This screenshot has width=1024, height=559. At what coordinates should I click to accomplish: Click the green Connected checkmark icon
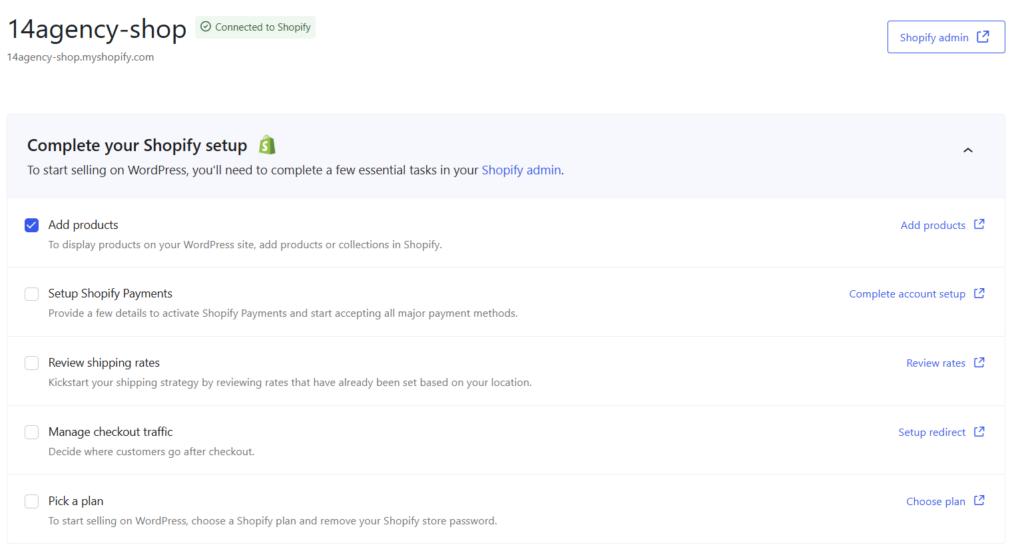tap(206, 27)
